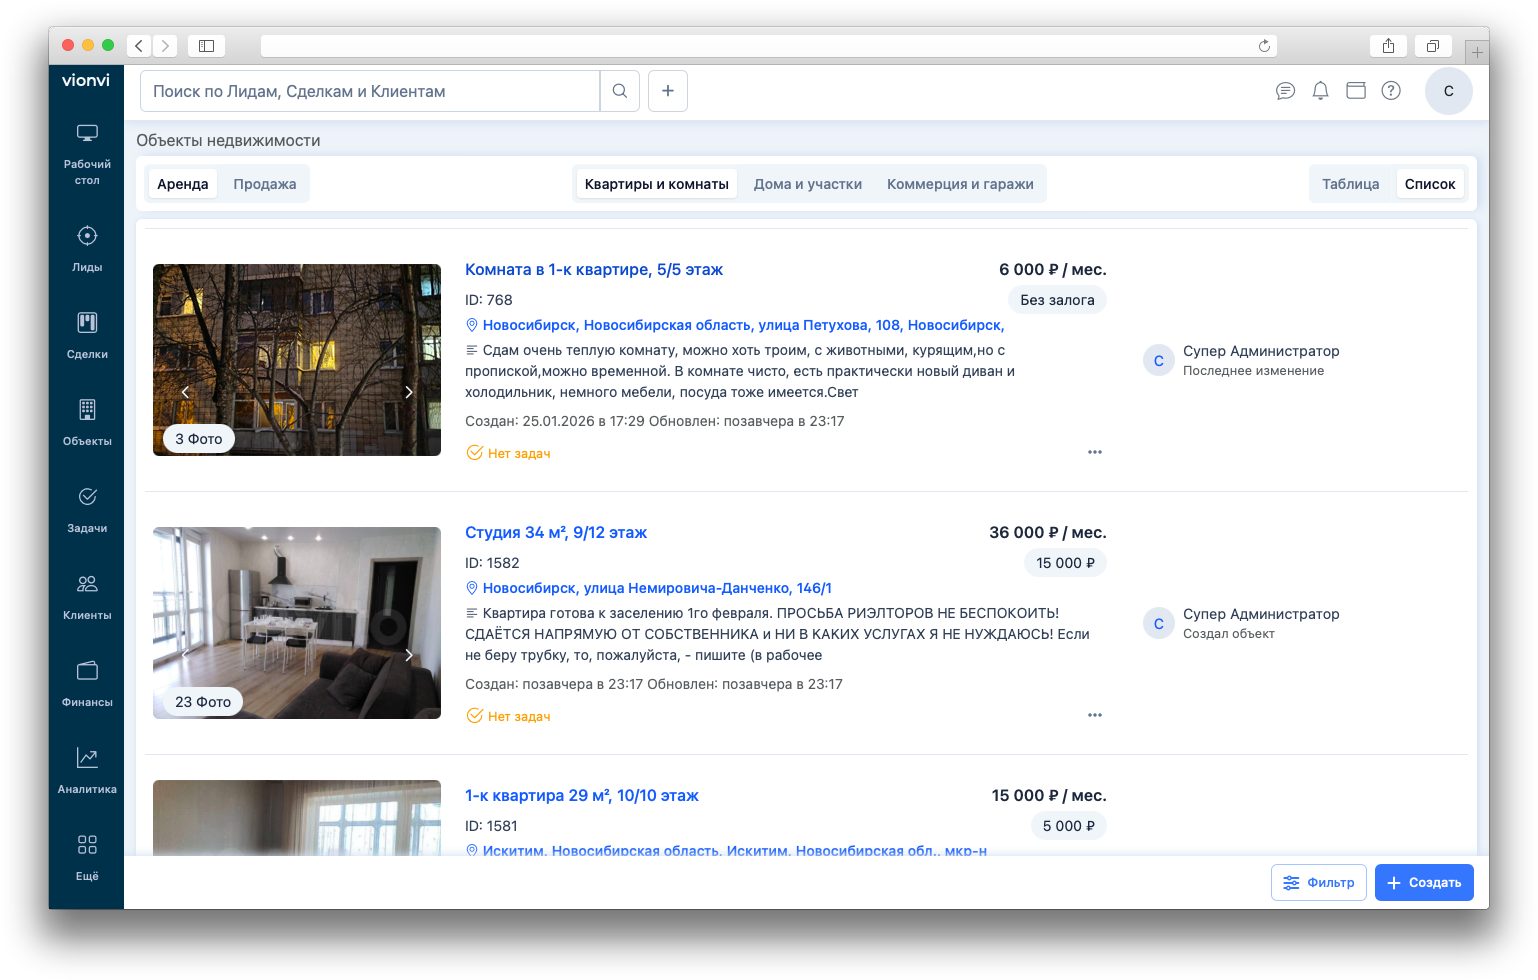
Task: Open the Студия 34 м² listing link
Action: click(x=555, y=532)
